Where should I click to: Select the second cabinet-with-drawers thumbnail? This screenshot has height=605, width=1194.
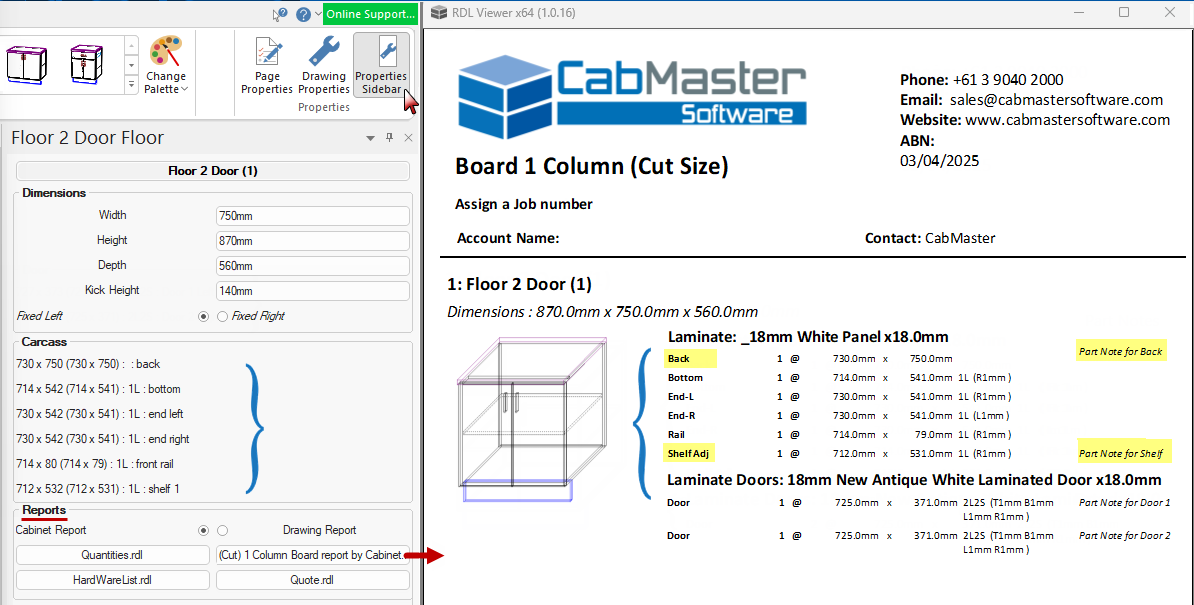pos(86,65)
